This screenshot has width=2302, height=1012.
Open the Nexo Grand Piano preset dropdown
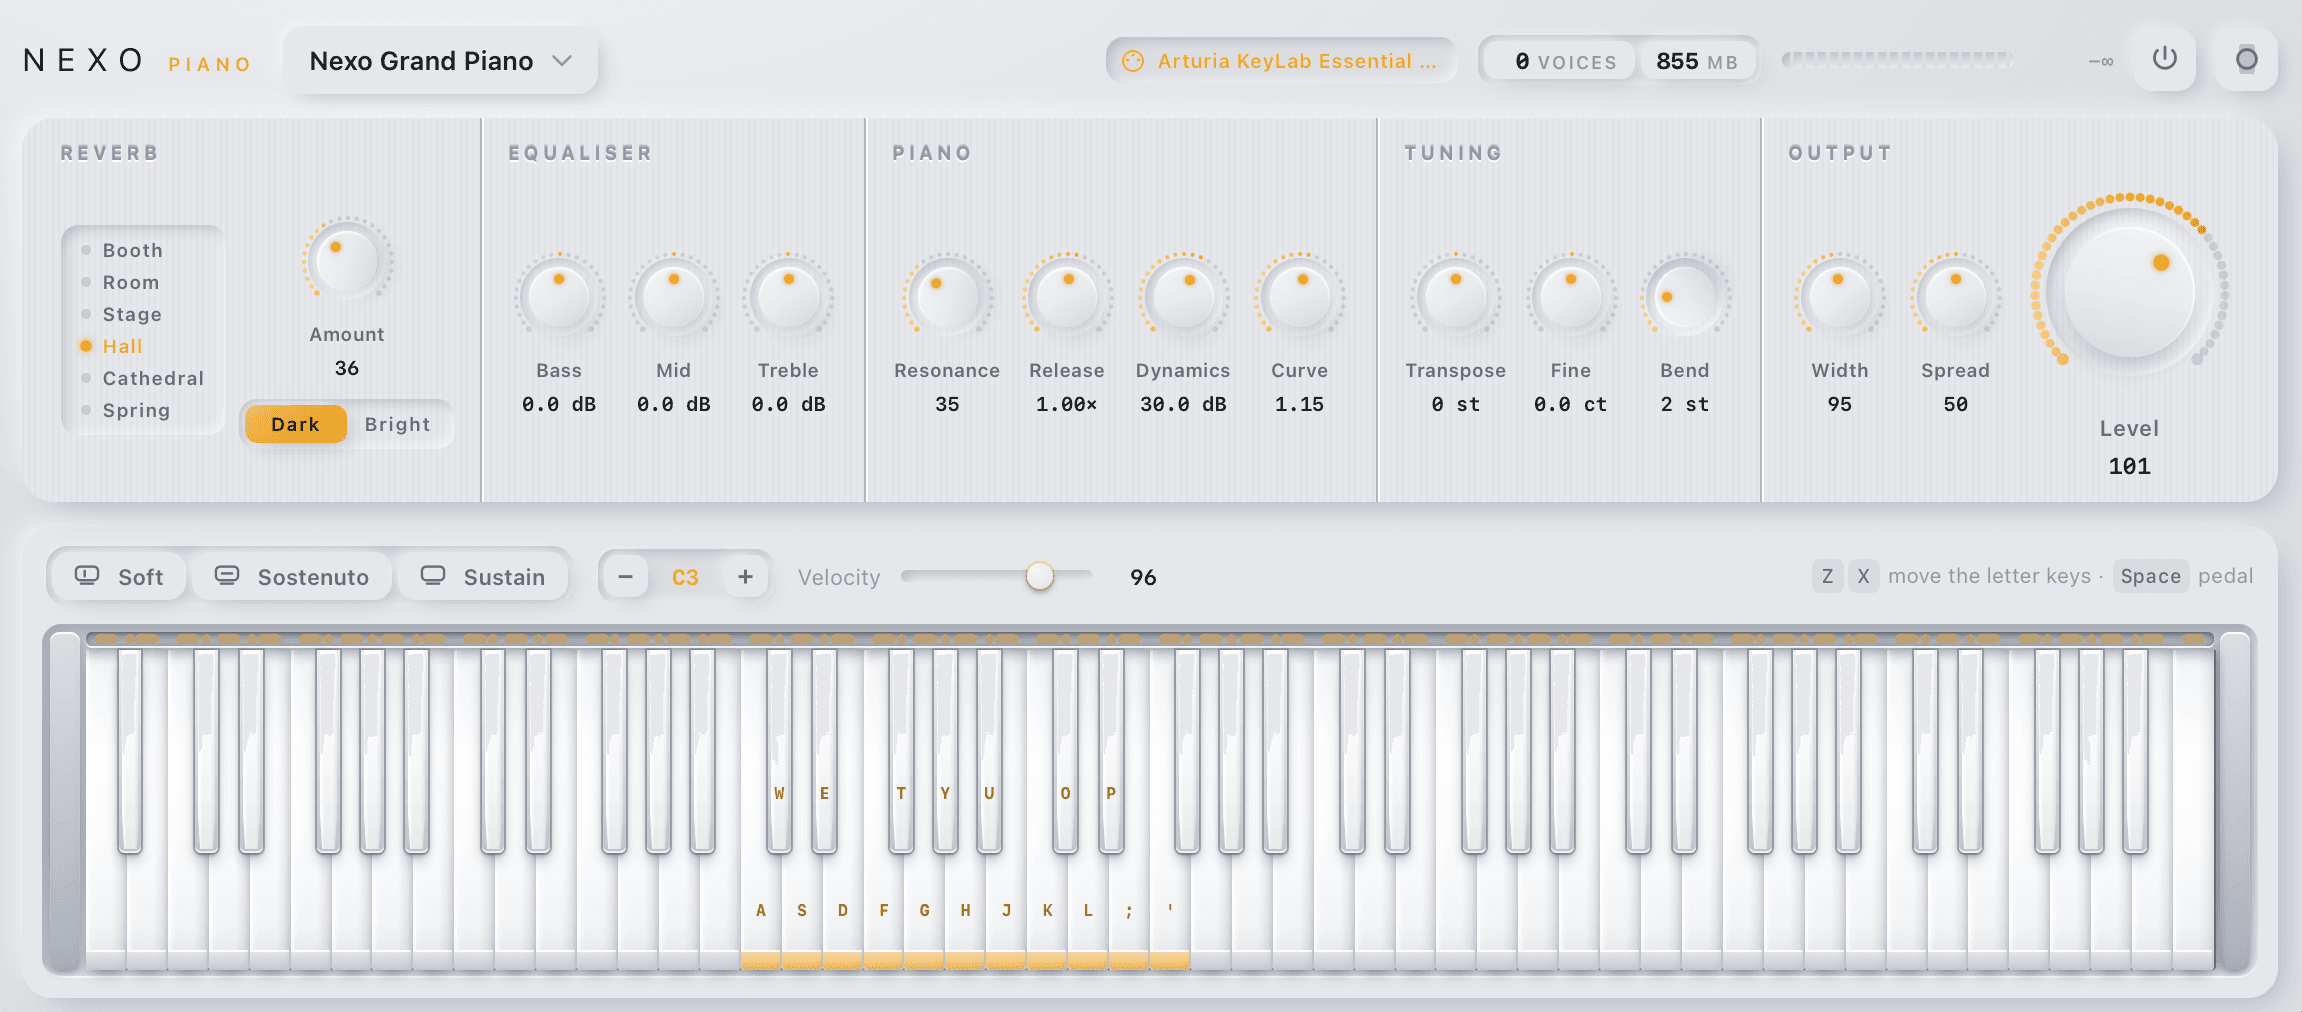point(440,61)
